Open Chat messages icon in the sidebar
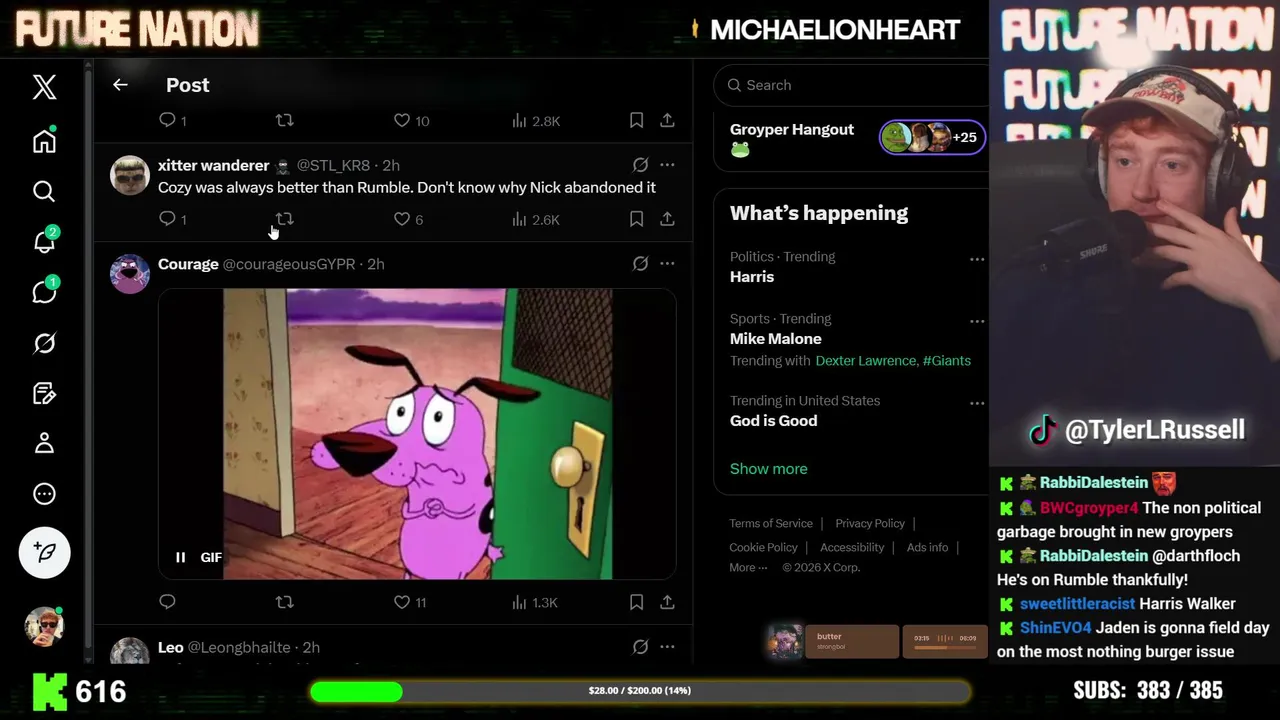 coord(44,292)
